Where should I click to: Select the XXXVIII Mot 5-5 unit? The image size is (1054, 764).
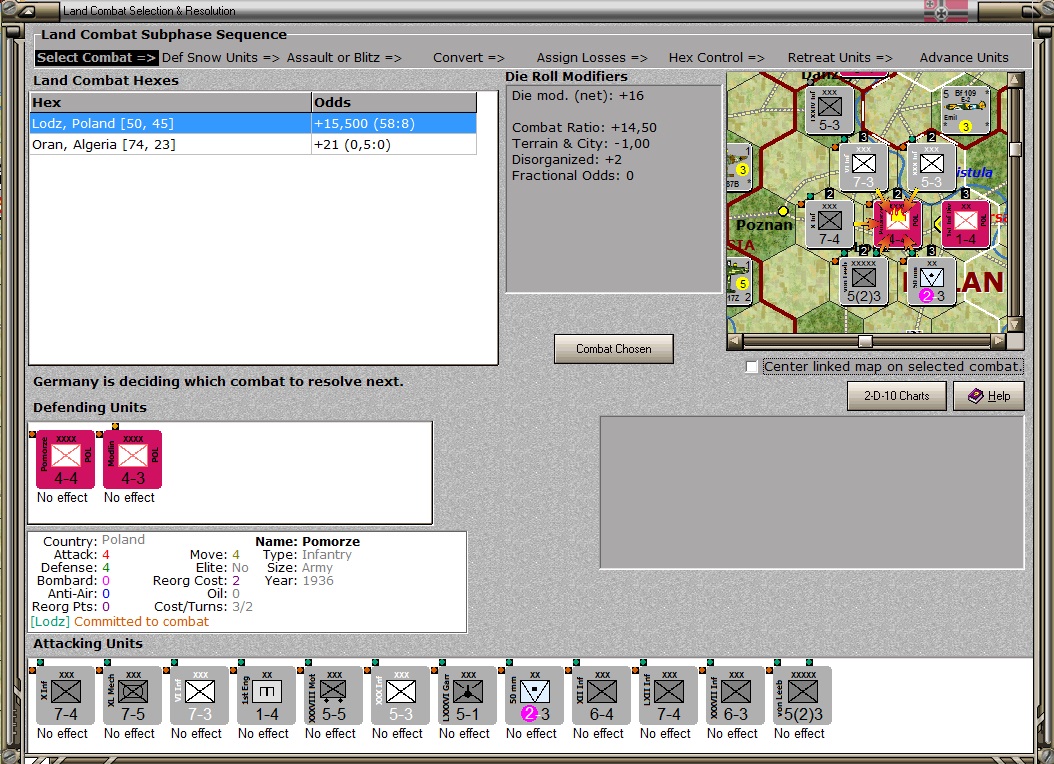coord(333,695)
